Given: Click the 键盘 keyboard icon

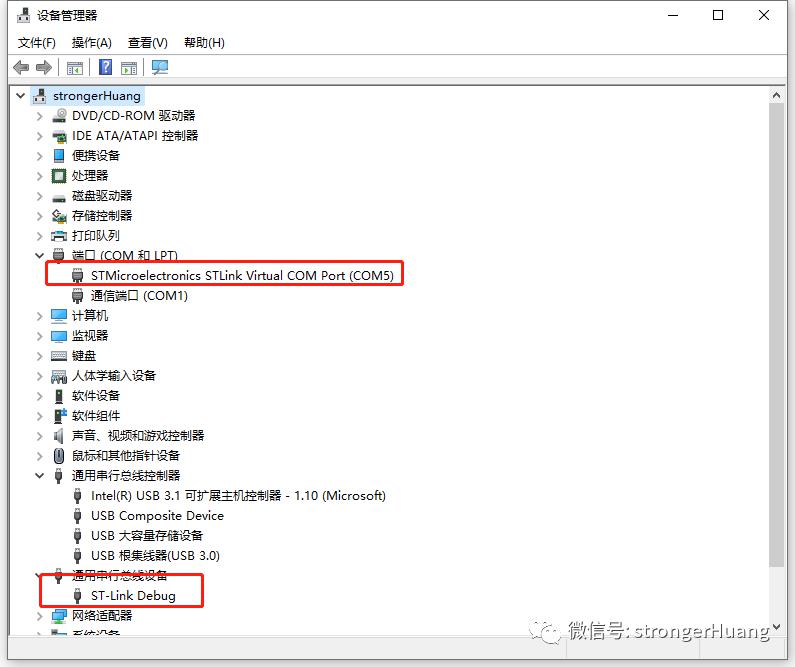Looking at the screenshot, I should [59, 356].
